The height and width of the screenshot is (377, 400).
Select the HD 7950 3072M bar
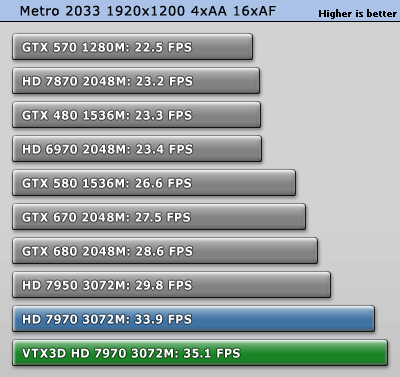172,285
